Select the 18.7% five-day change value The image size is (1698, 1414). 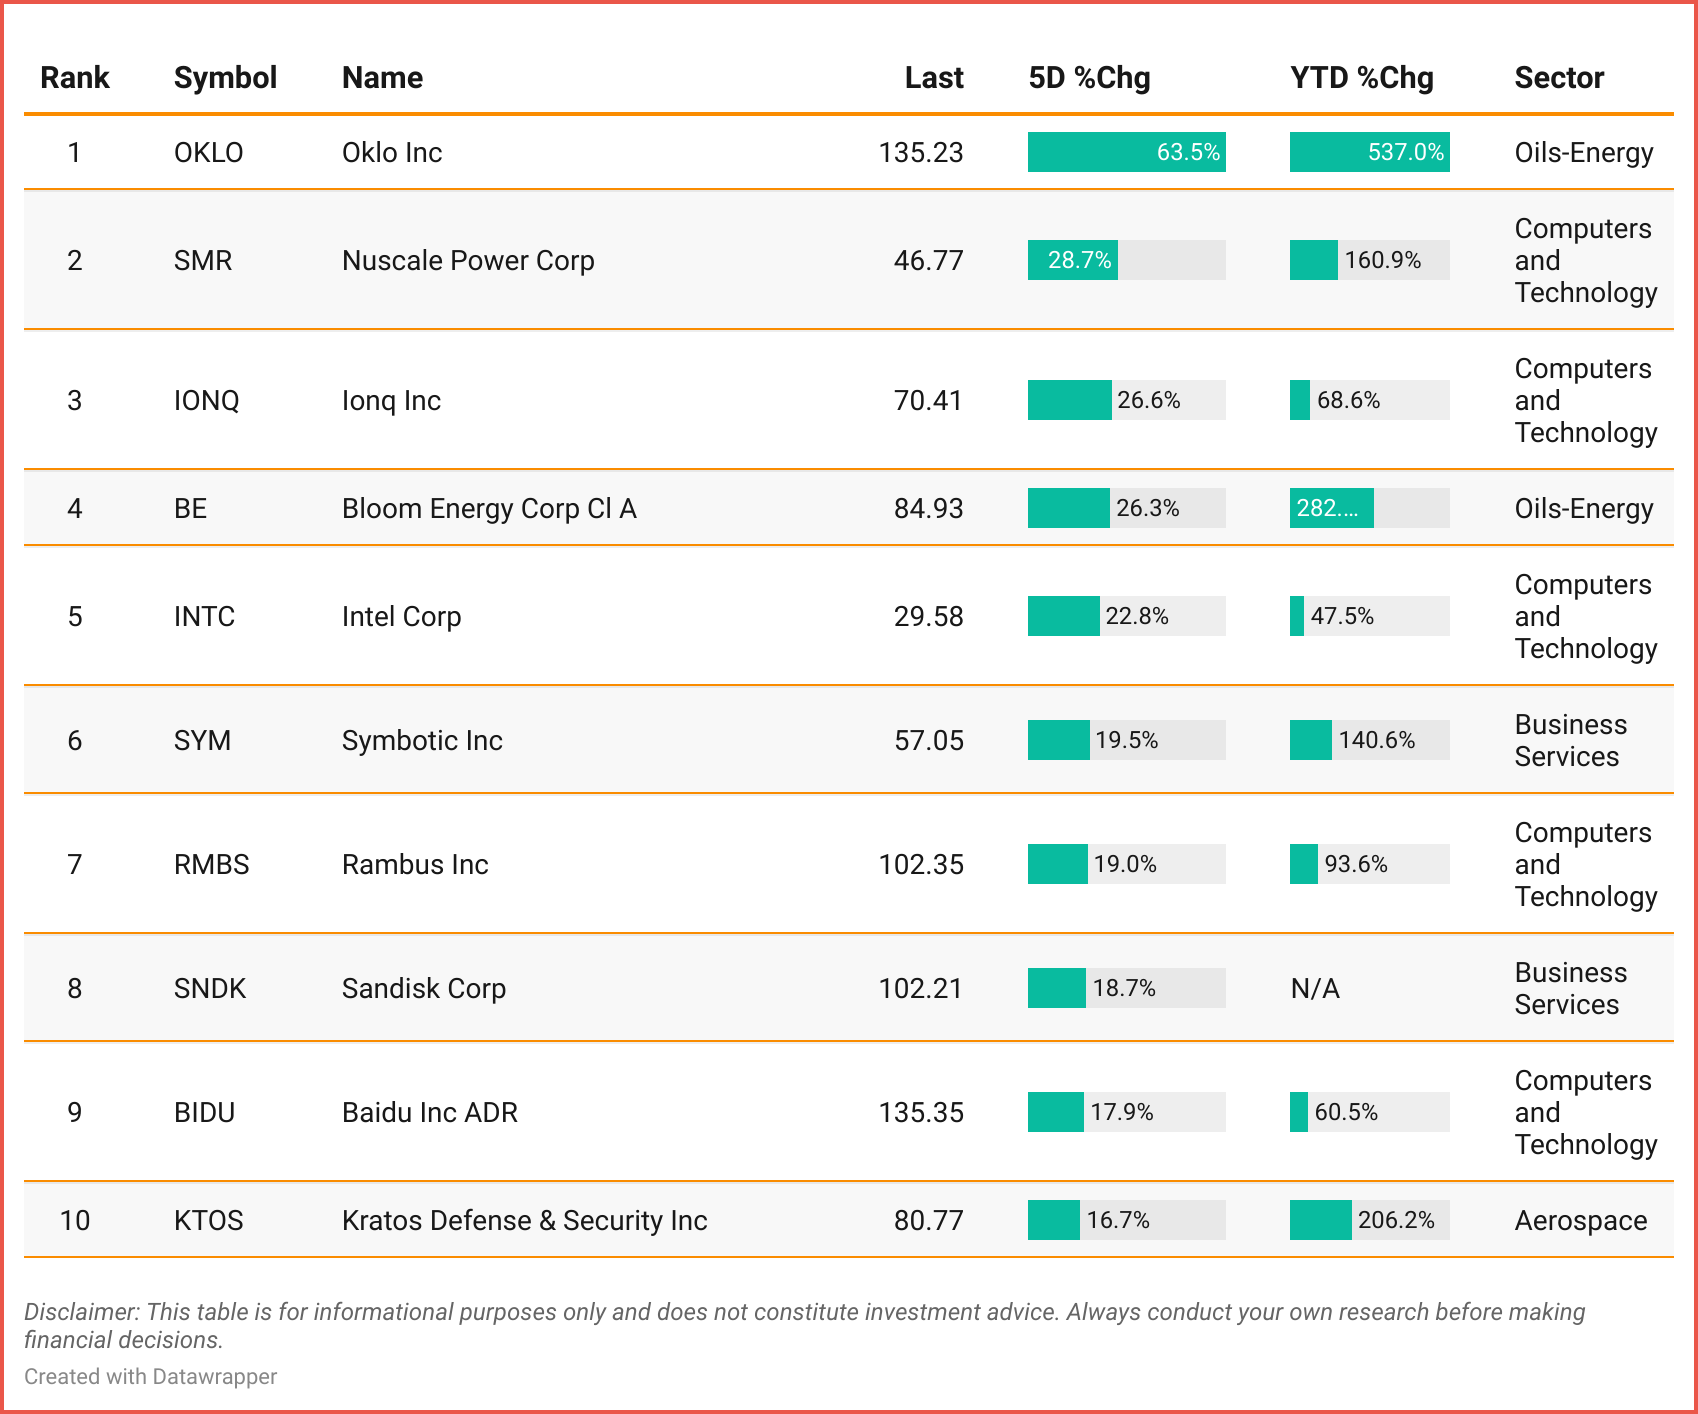(x=1124, y=988)
